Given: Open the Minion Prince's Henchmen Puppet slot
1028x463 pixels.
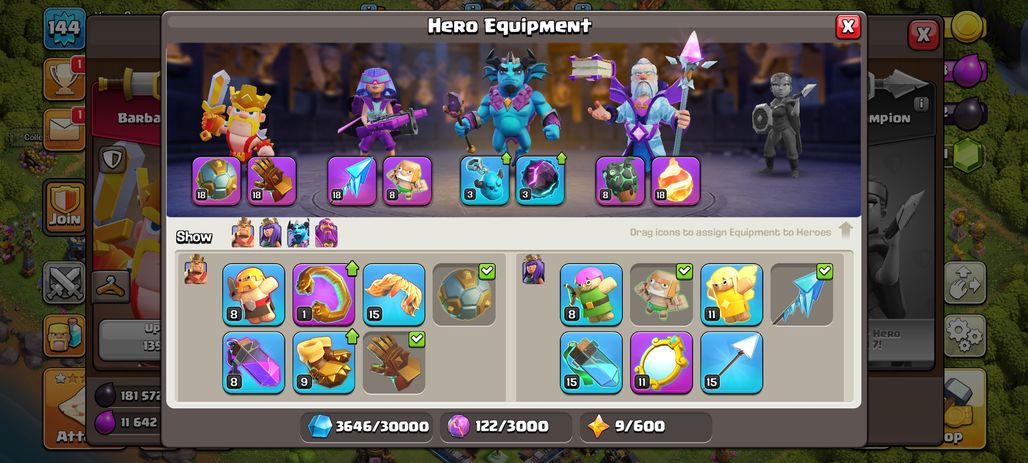Looking at the screenshot, I should tap(484, 181).
